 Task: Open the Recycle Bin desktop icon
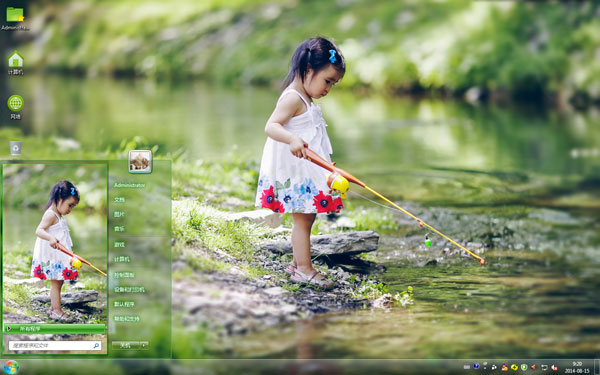(15, 148)
